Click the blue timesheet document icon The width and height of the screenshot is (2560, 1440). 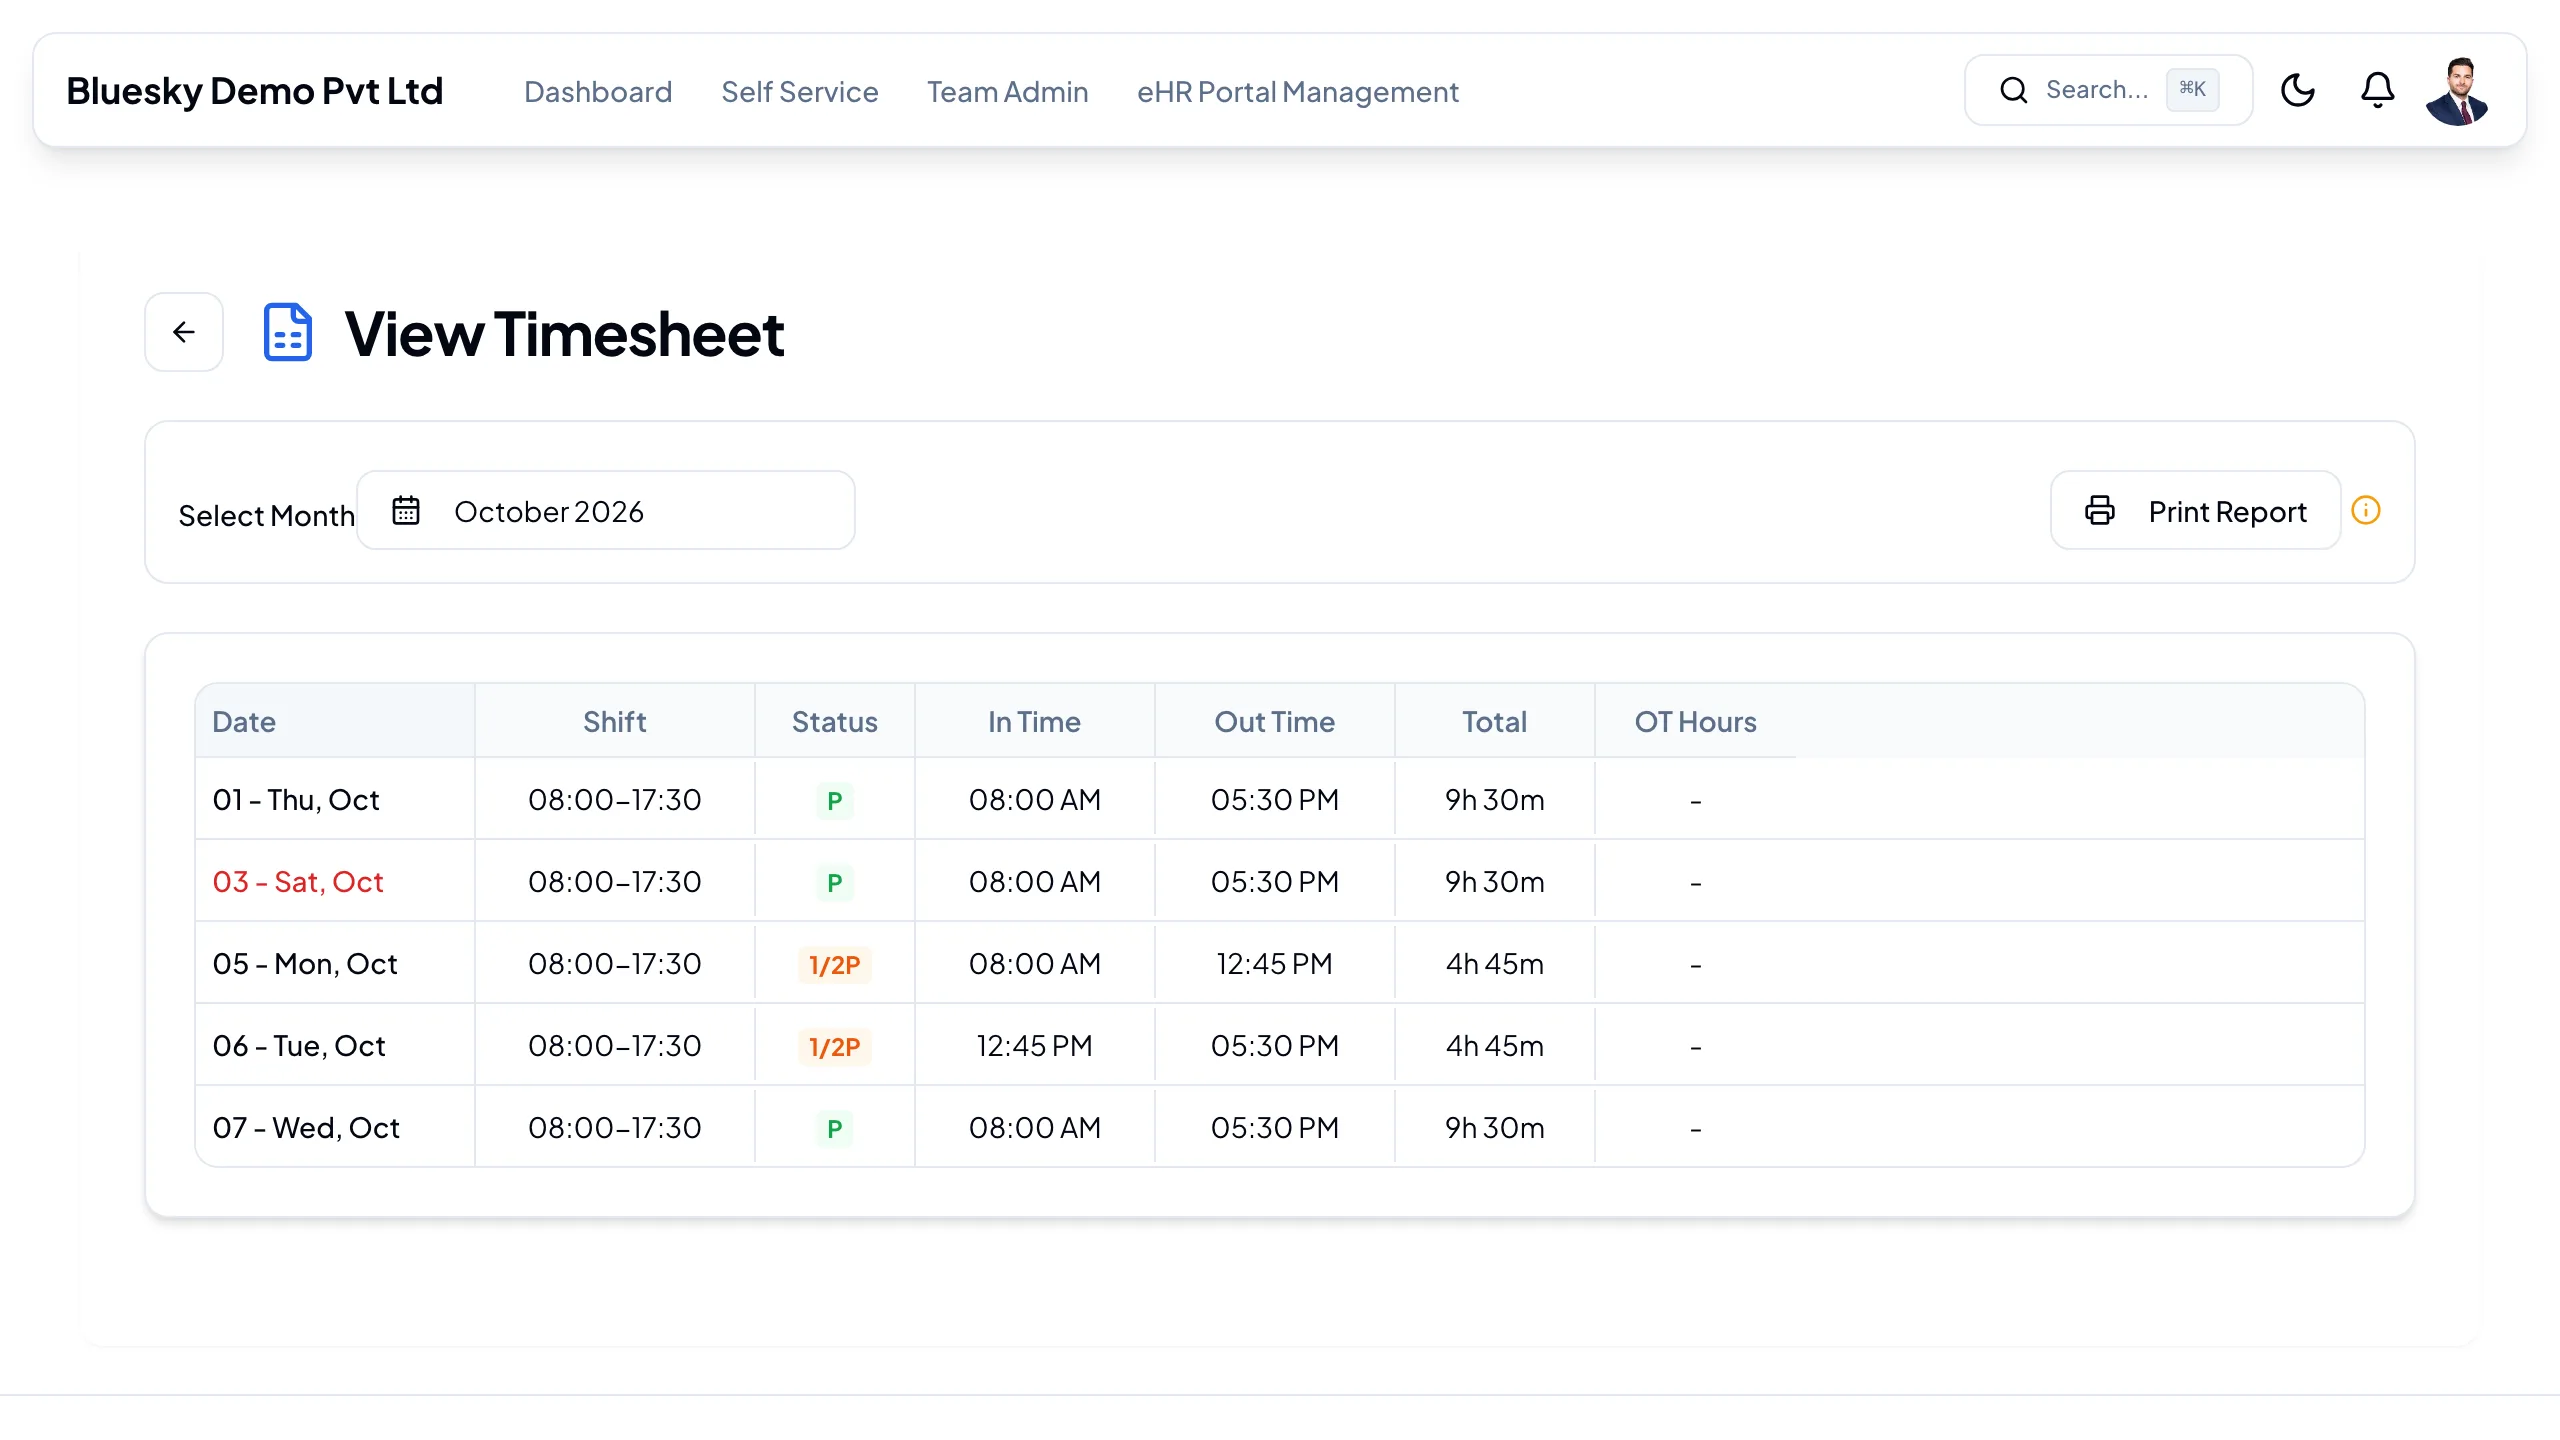point(288,332)
